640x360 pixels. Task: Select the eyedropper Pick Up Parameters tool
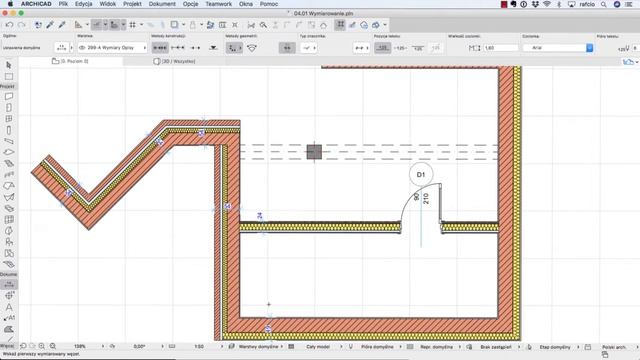click(50, 25)
